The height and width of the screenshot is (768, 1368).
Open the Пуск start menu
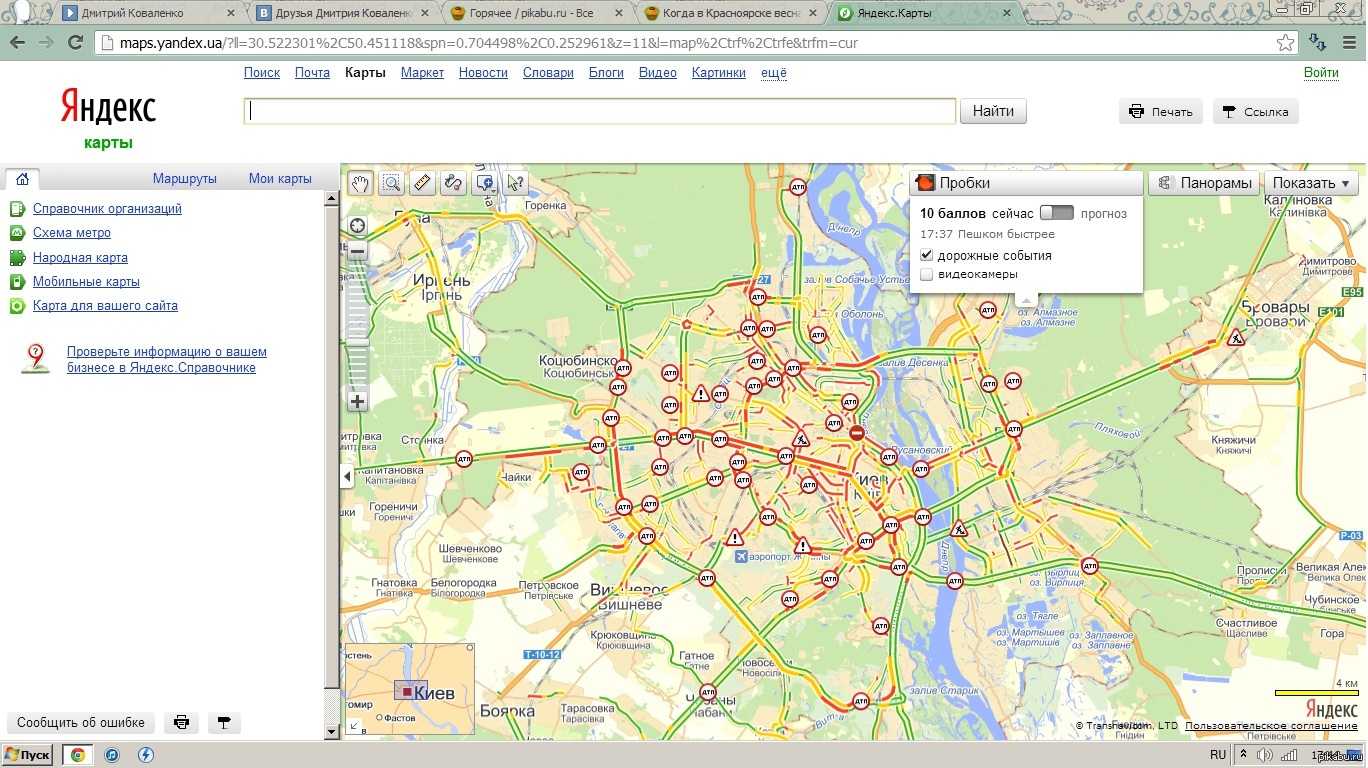coord(28,755)
